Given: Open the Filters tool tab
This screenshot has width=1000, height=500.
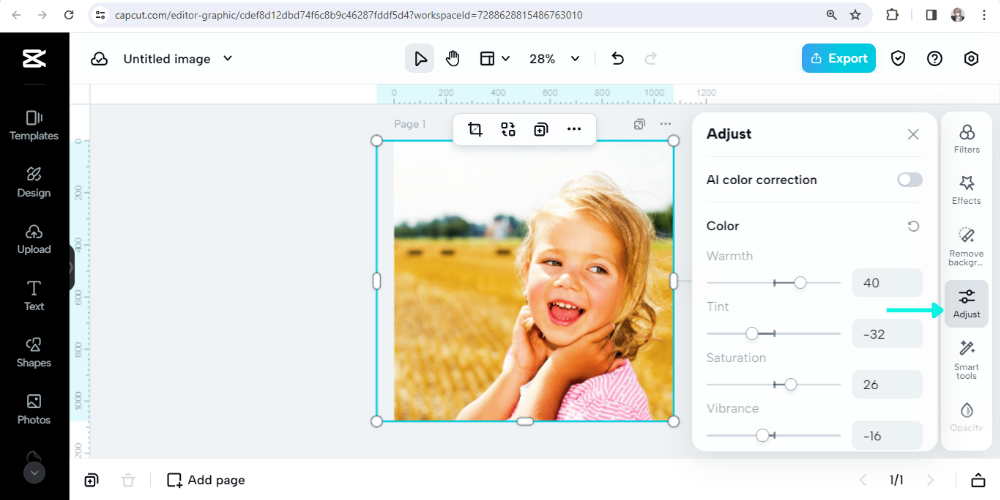Looking at the screenshot, I should 967,138.
